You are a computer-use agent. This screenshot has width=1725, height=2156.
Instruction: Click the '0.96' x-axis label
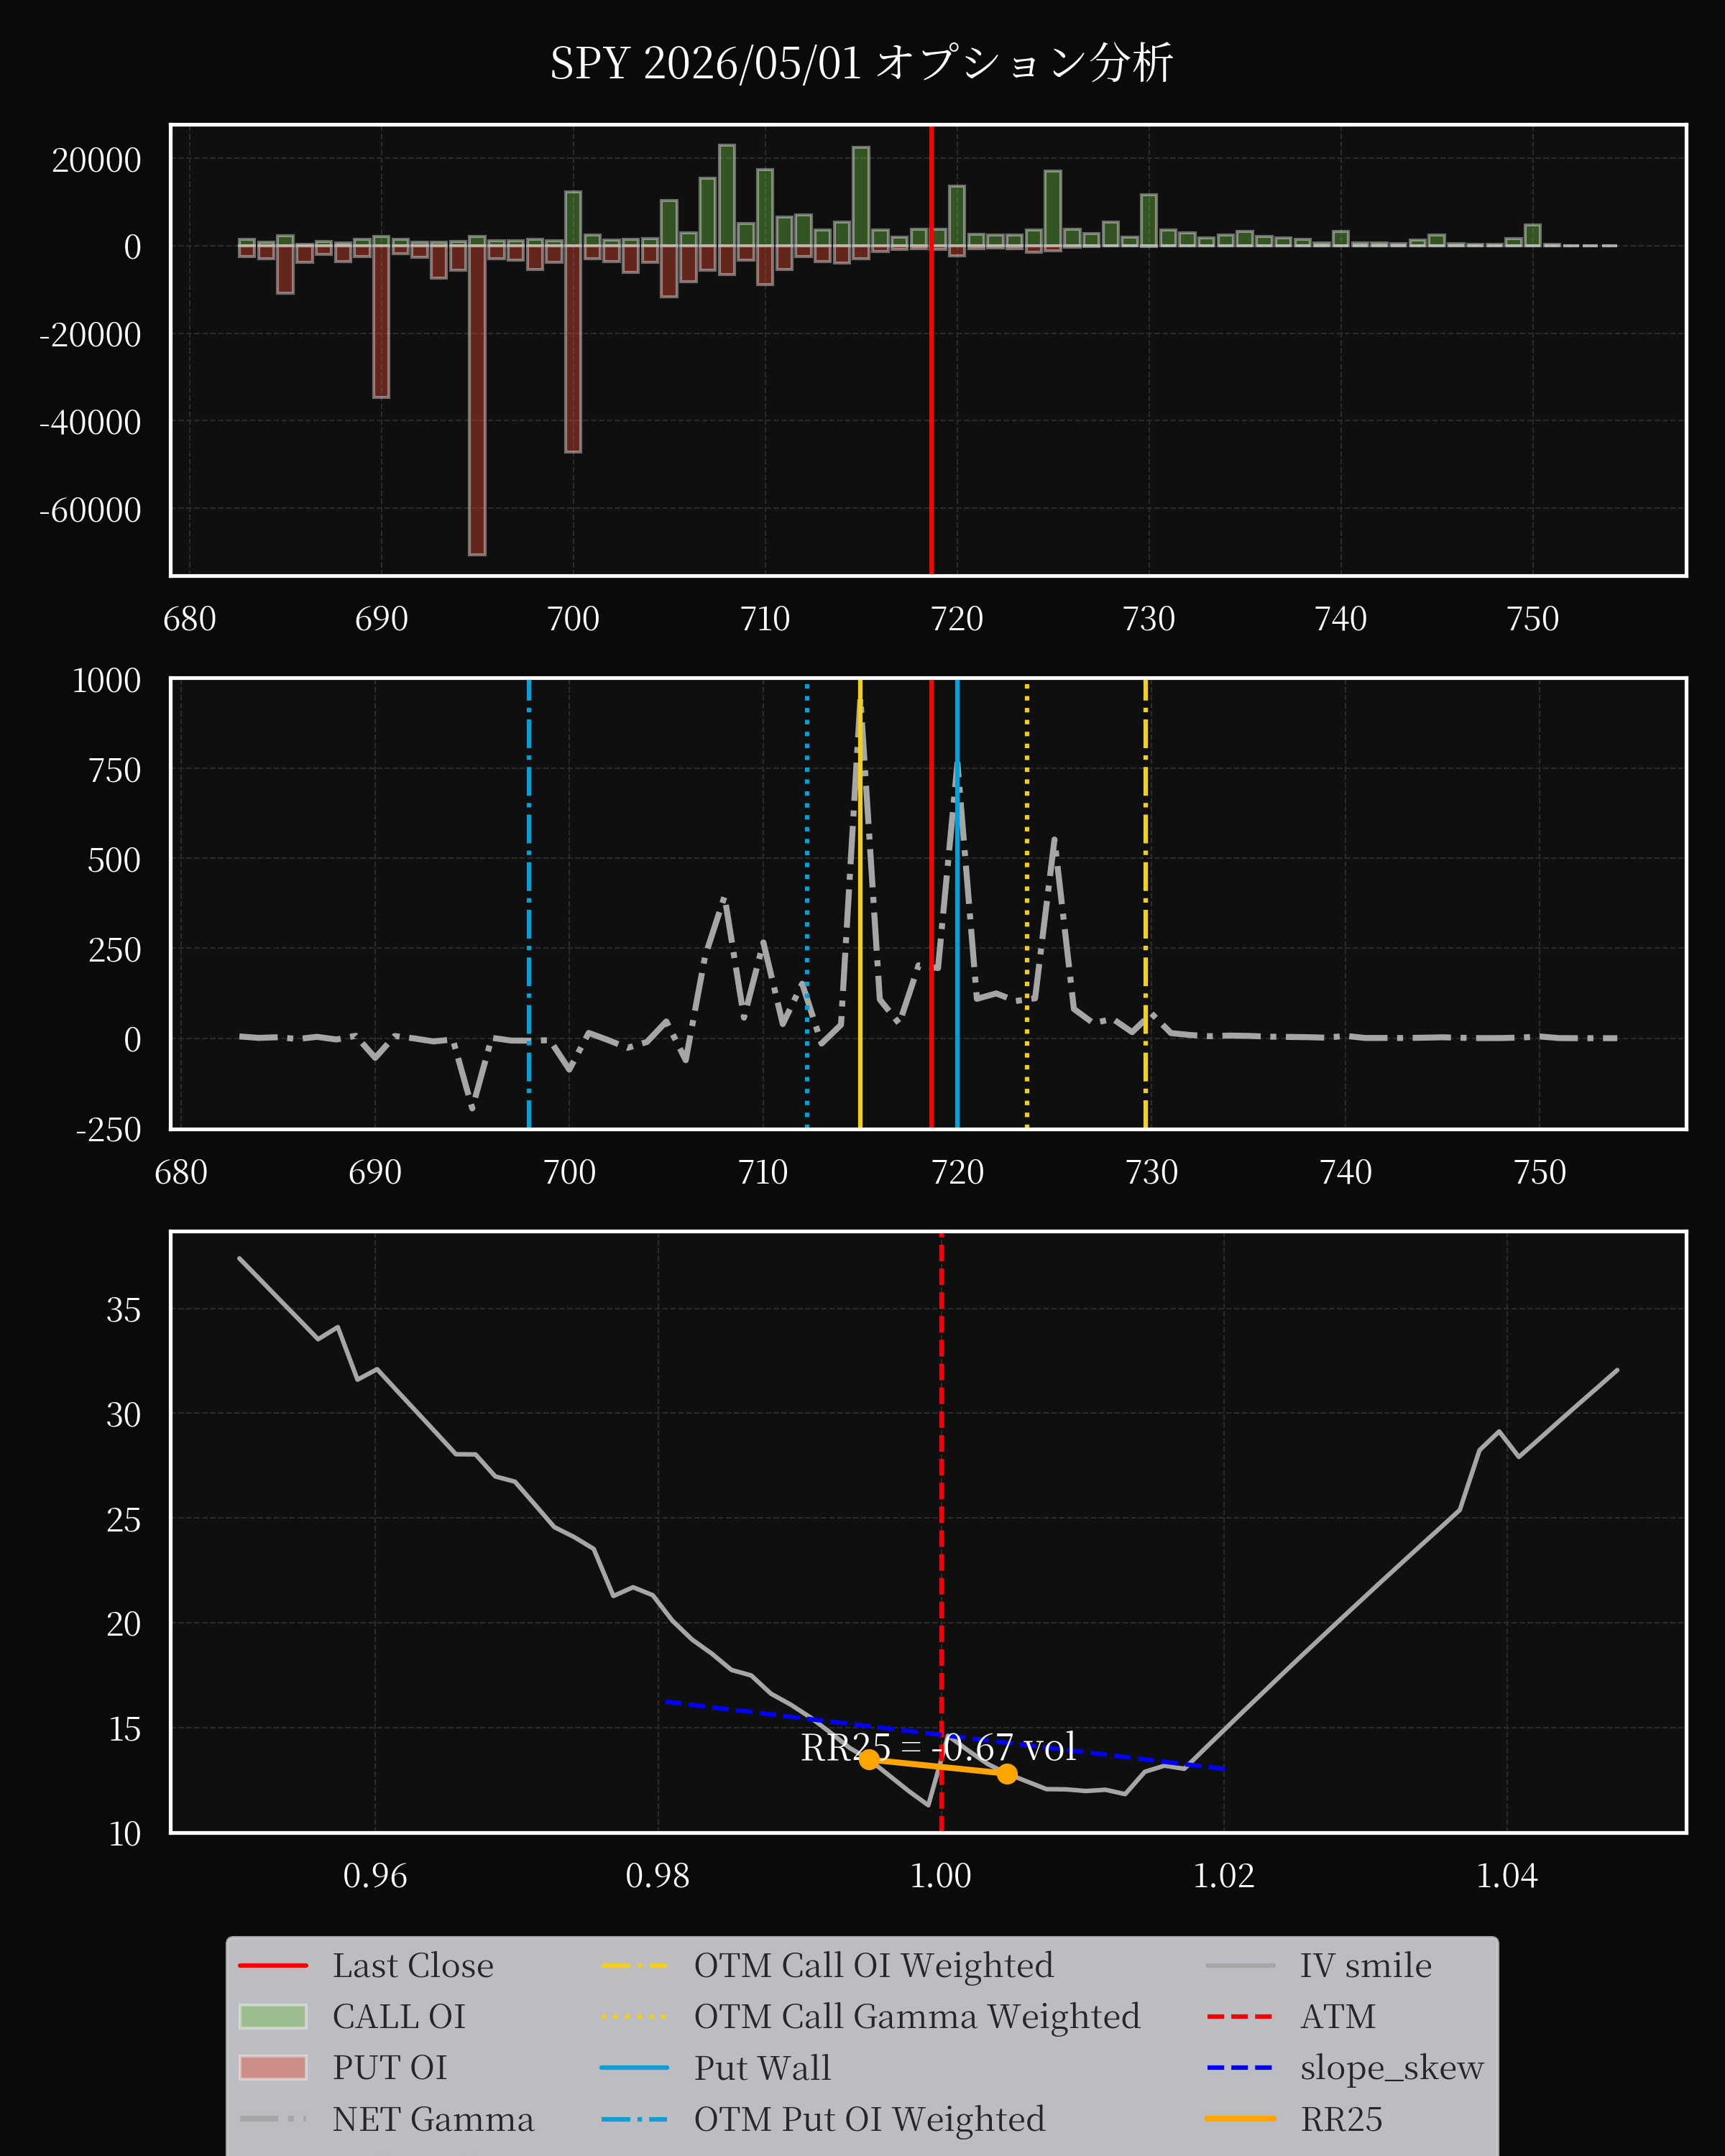point(375,1876)
